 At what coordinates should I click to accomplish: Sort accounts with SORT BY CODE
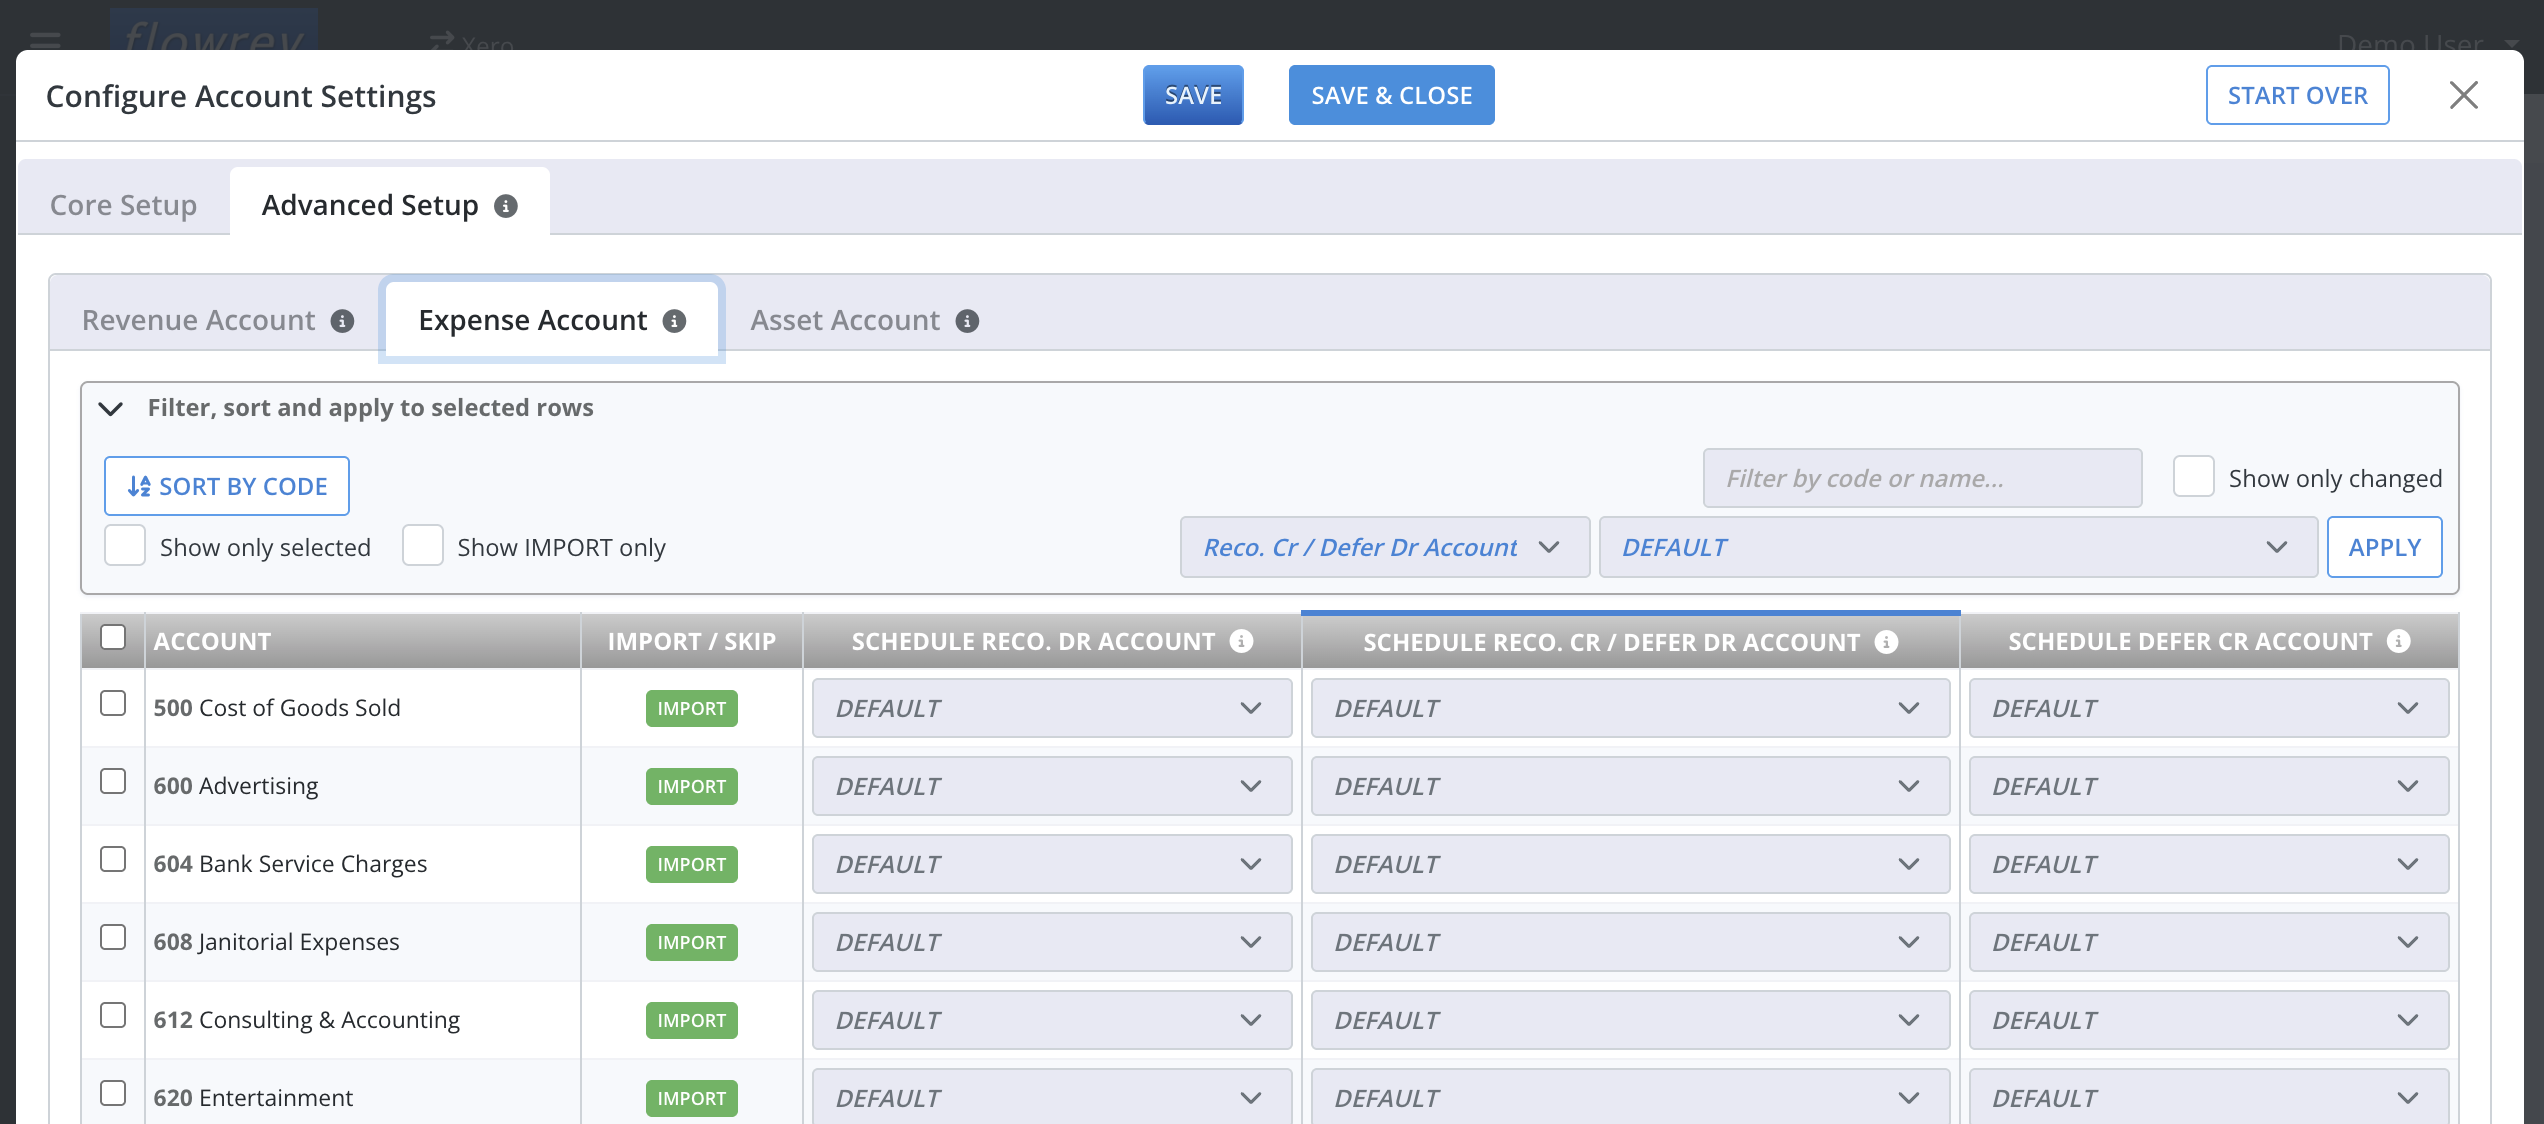point(227,486)
